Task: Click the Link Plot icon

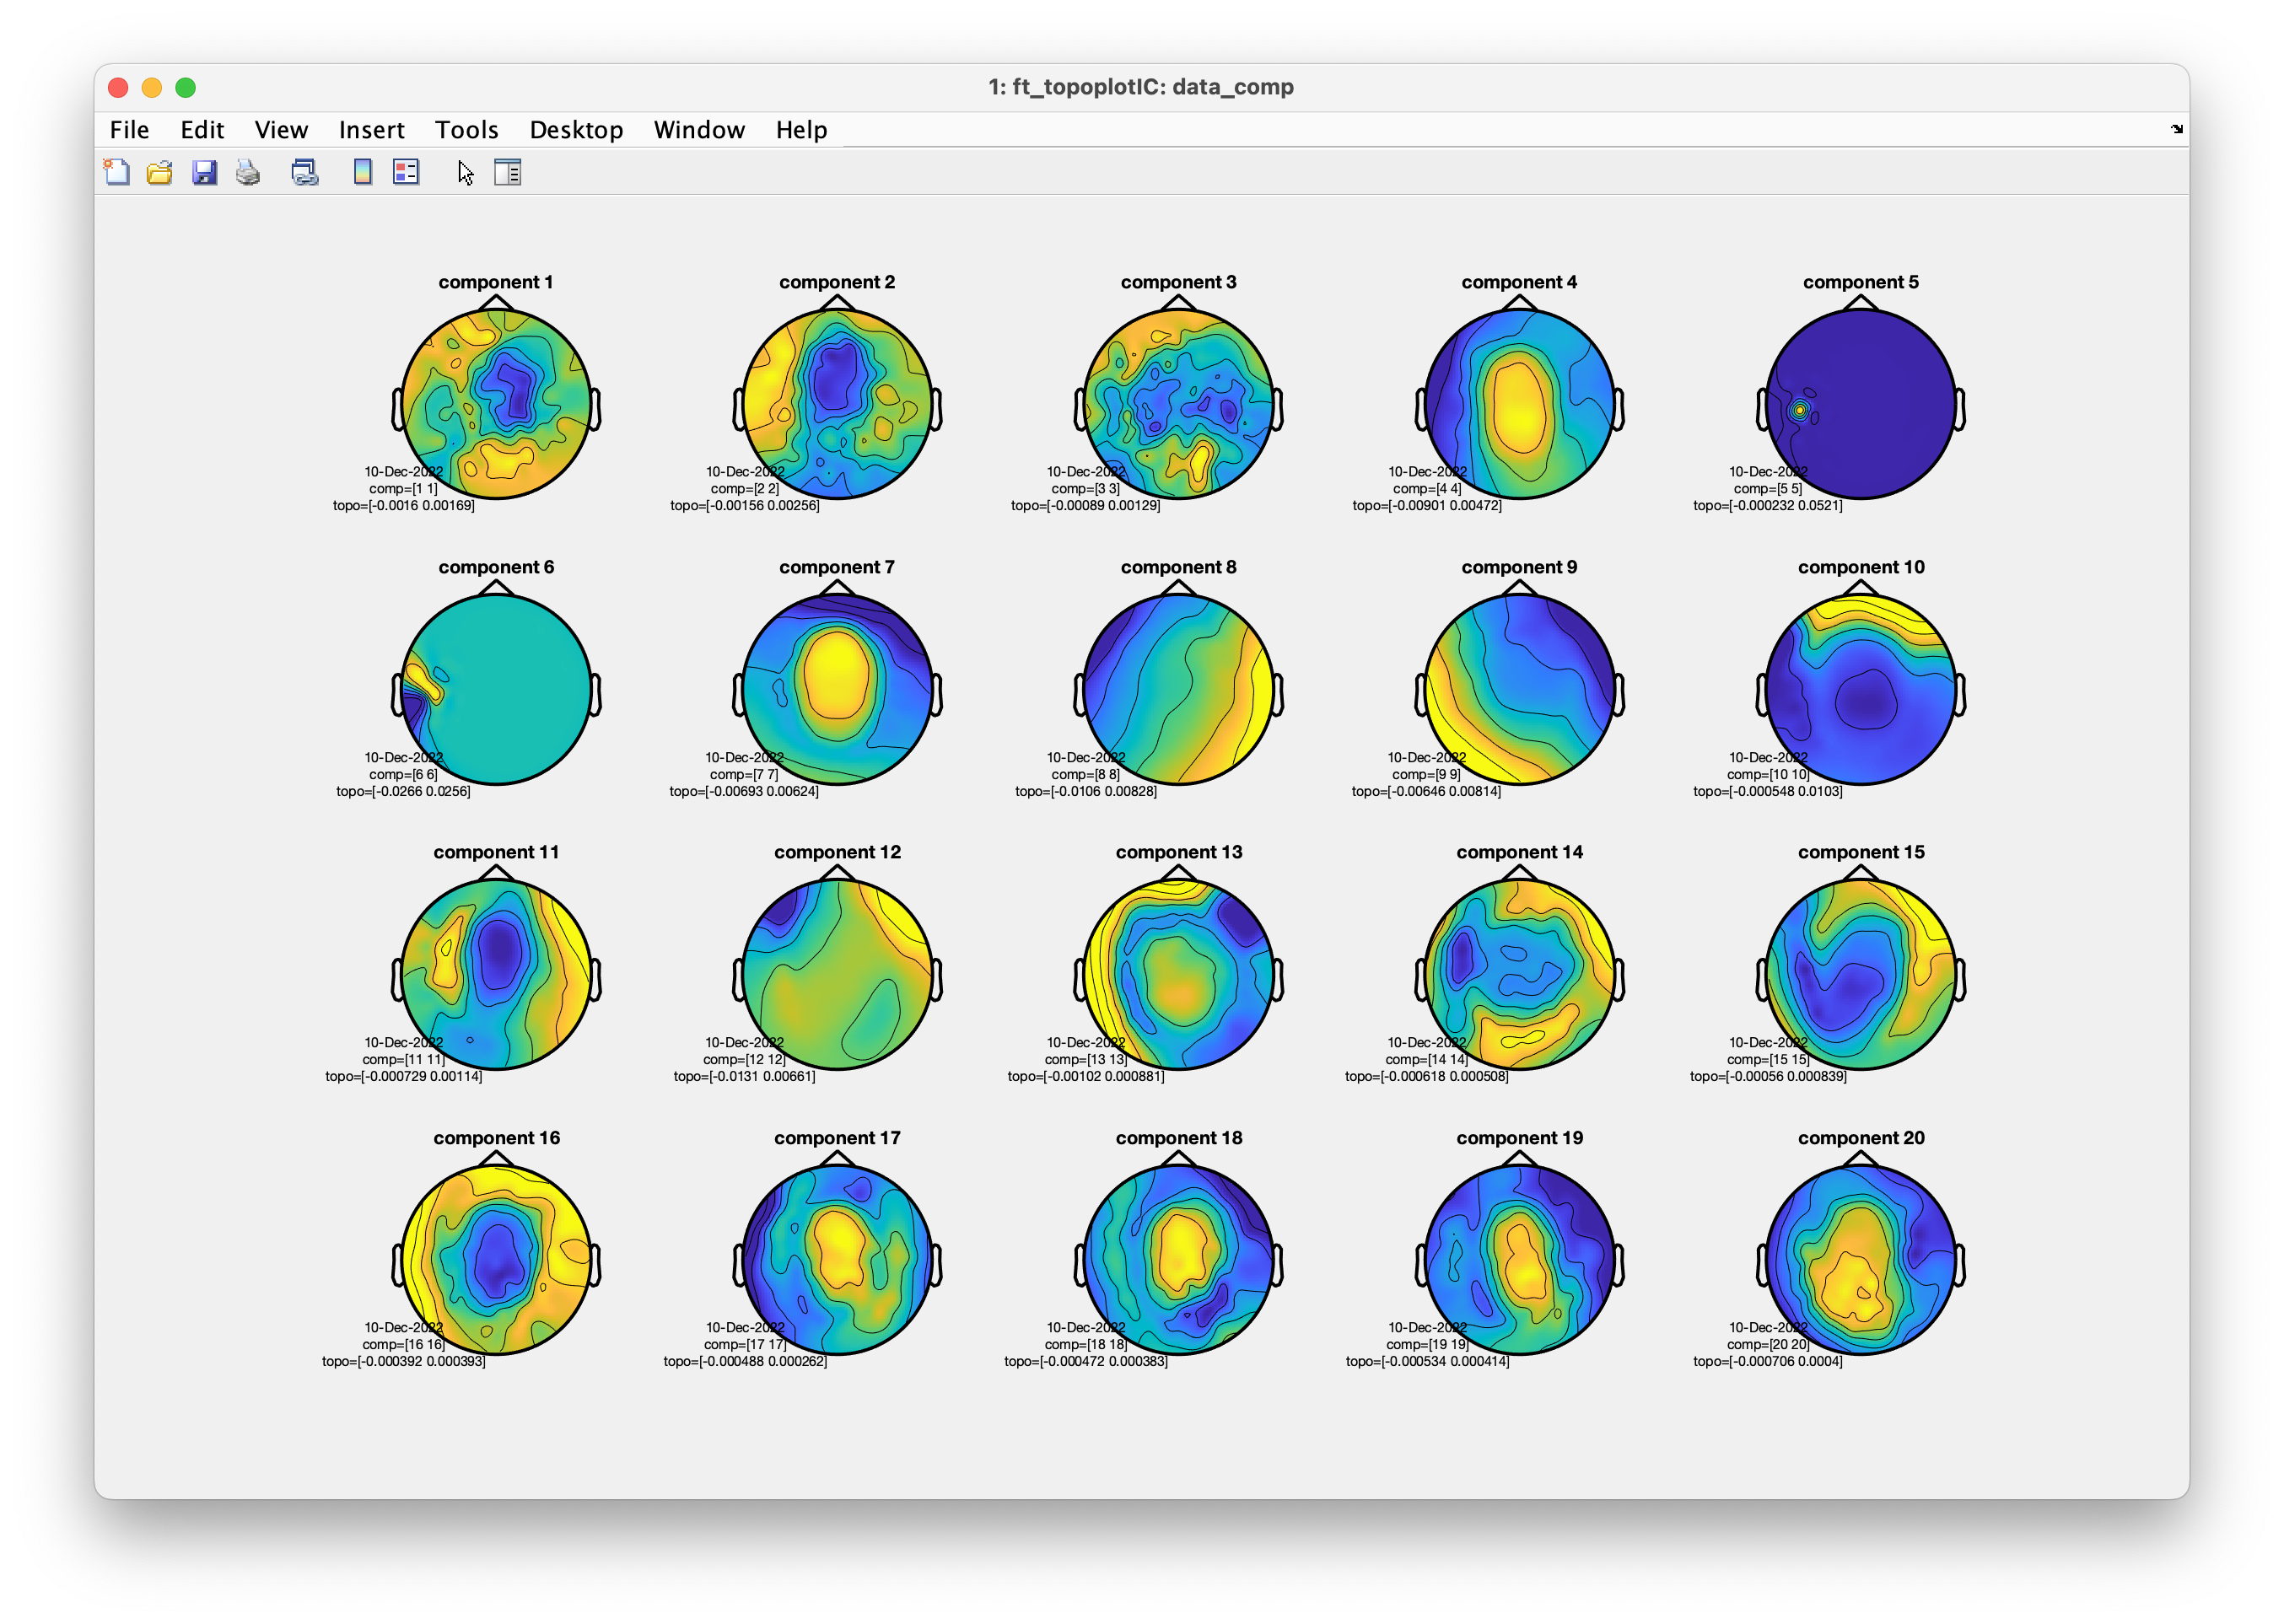Action: pos(304,173)
